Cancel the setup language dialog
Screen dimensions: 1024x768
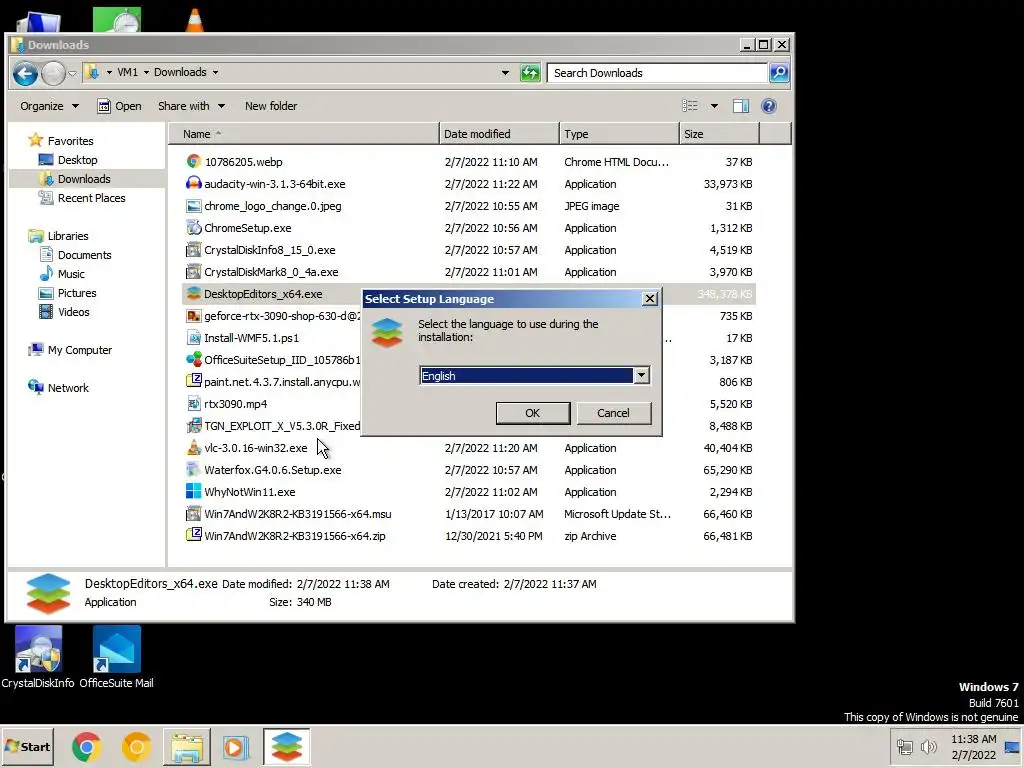pos(613,413)
